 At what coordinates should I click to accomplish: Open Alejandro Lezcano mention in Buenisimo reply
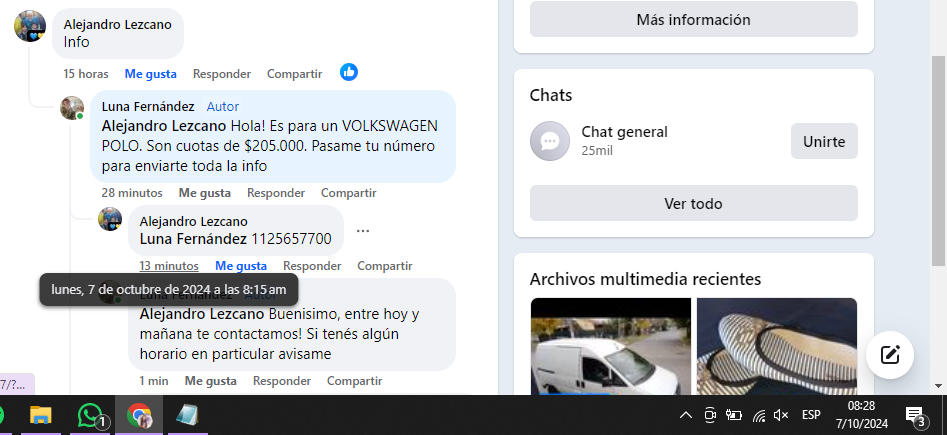pyautogui.click(x=202, y=314)
